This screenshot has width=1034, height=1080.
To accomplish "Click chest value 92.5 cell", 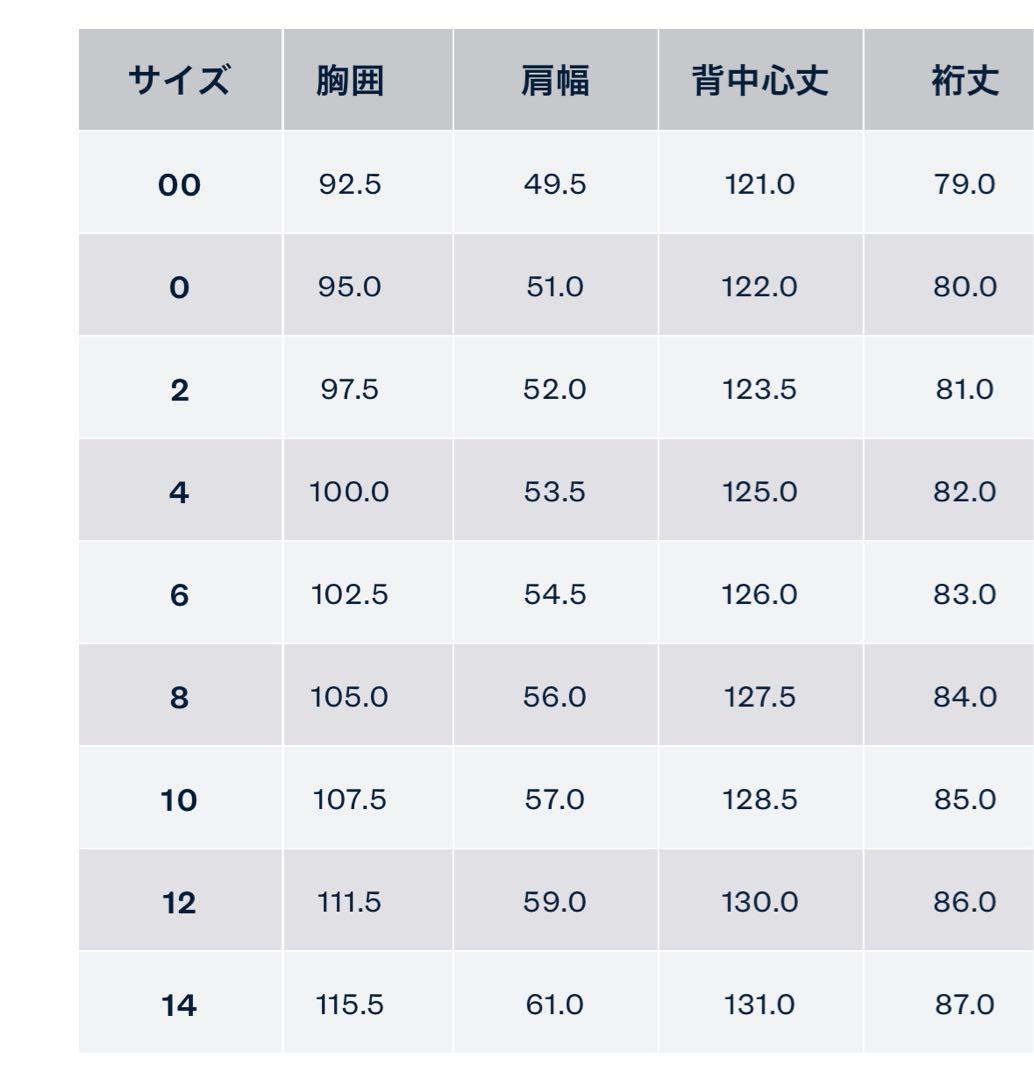I will pyautogui.click(x=349, y=184).
